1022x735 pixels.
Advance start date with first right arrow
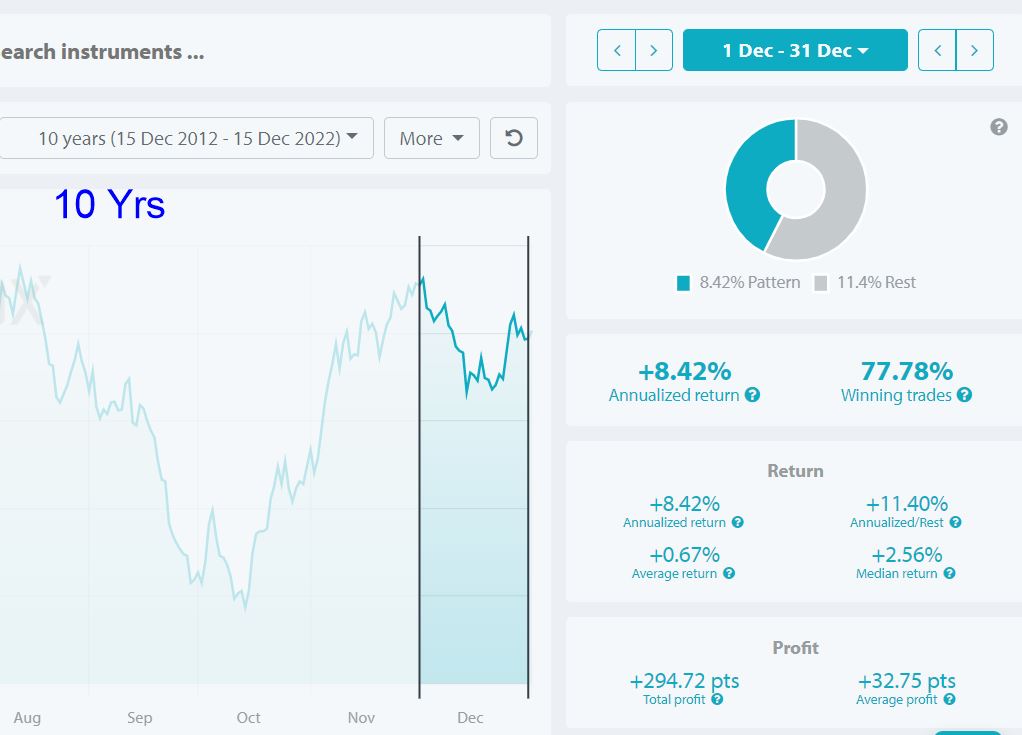point(654,50)
